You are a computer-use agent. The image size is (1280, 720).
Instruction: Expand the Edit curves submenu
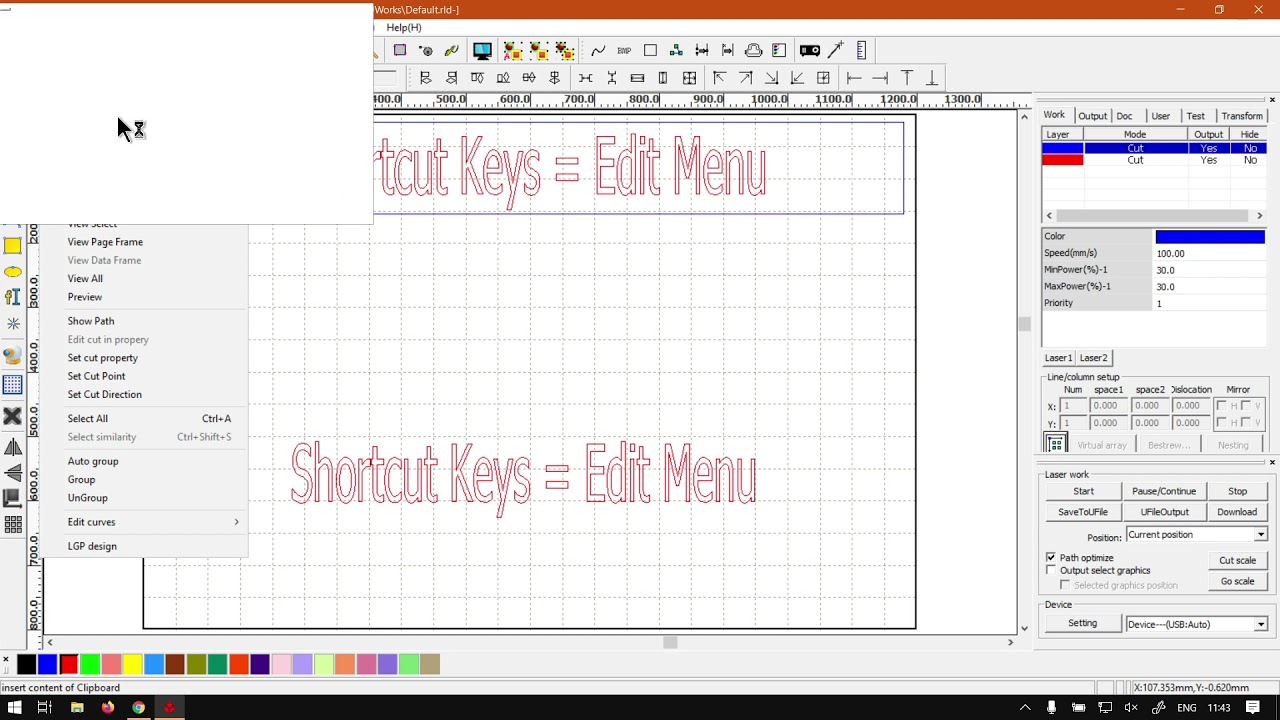click(x=144, y=522)
